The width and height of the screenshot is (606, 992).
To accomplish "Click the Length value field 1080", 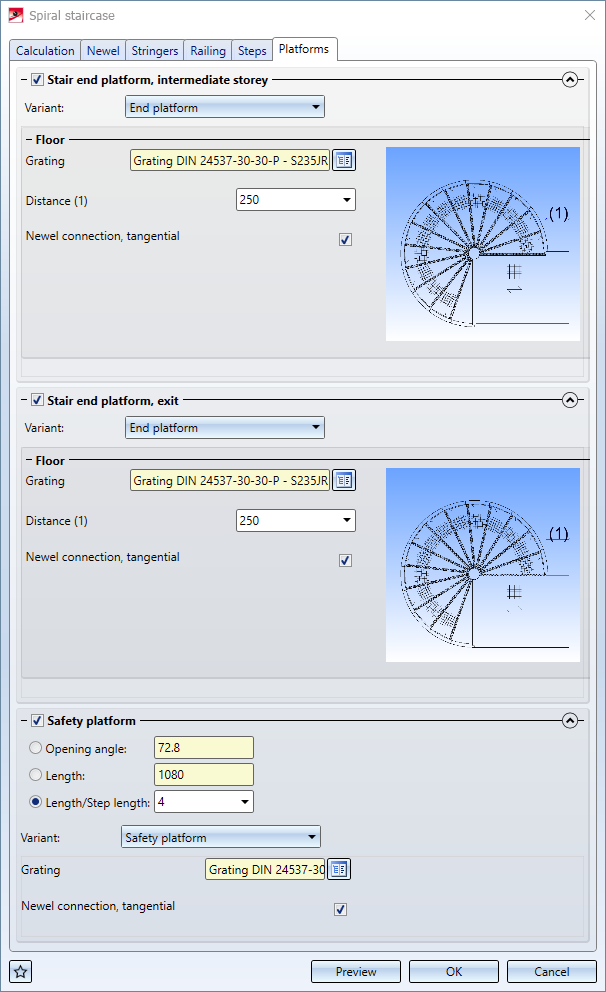I will (x=204, y=775).
